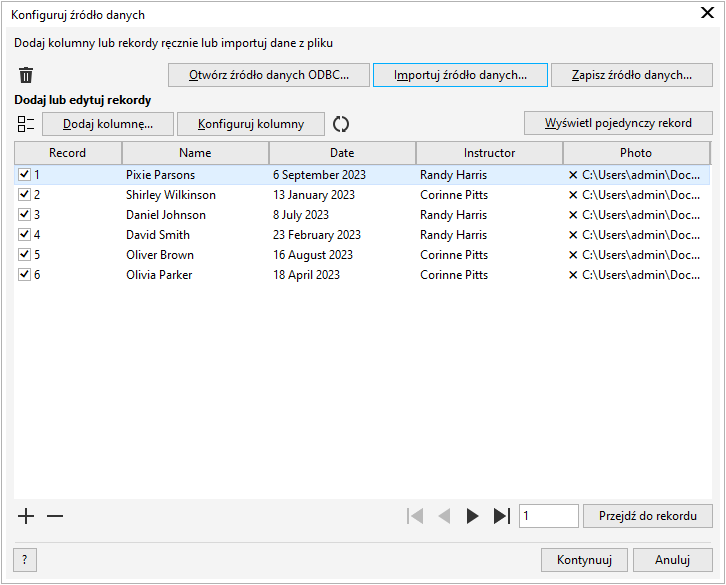Remove record using the minus icon
The height and width of the screenshot is (585, 726).
(55, 516)
